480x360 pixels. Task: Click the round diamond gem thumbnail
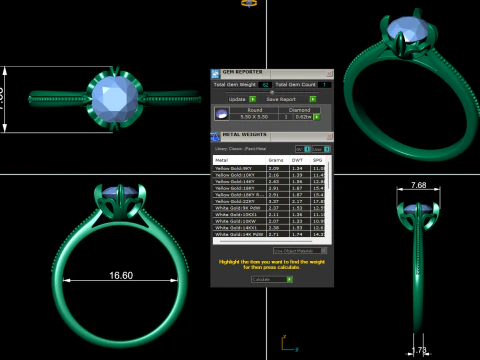[x=221, y=114]
